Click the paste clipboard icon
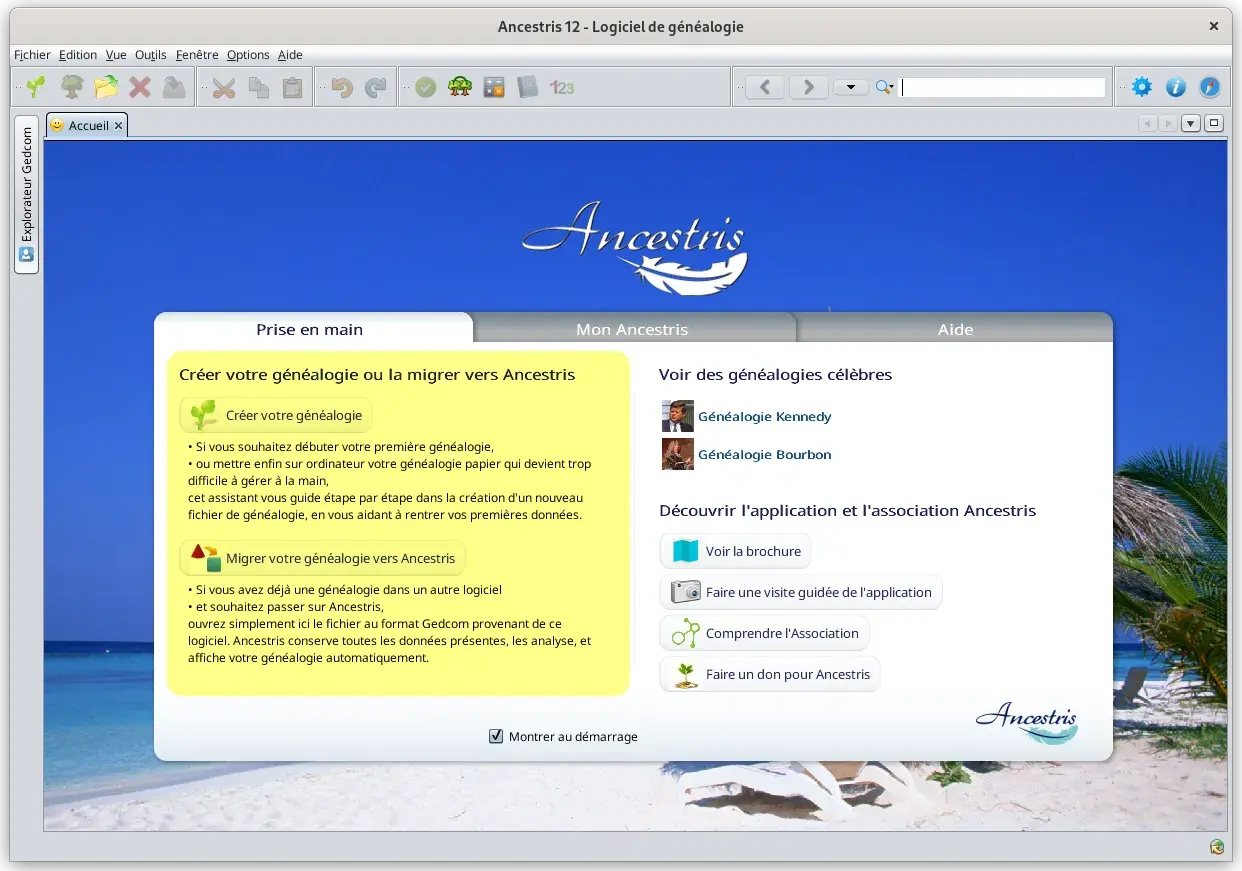This screenshot has height=871, width=1242. [x=292, y=88]
